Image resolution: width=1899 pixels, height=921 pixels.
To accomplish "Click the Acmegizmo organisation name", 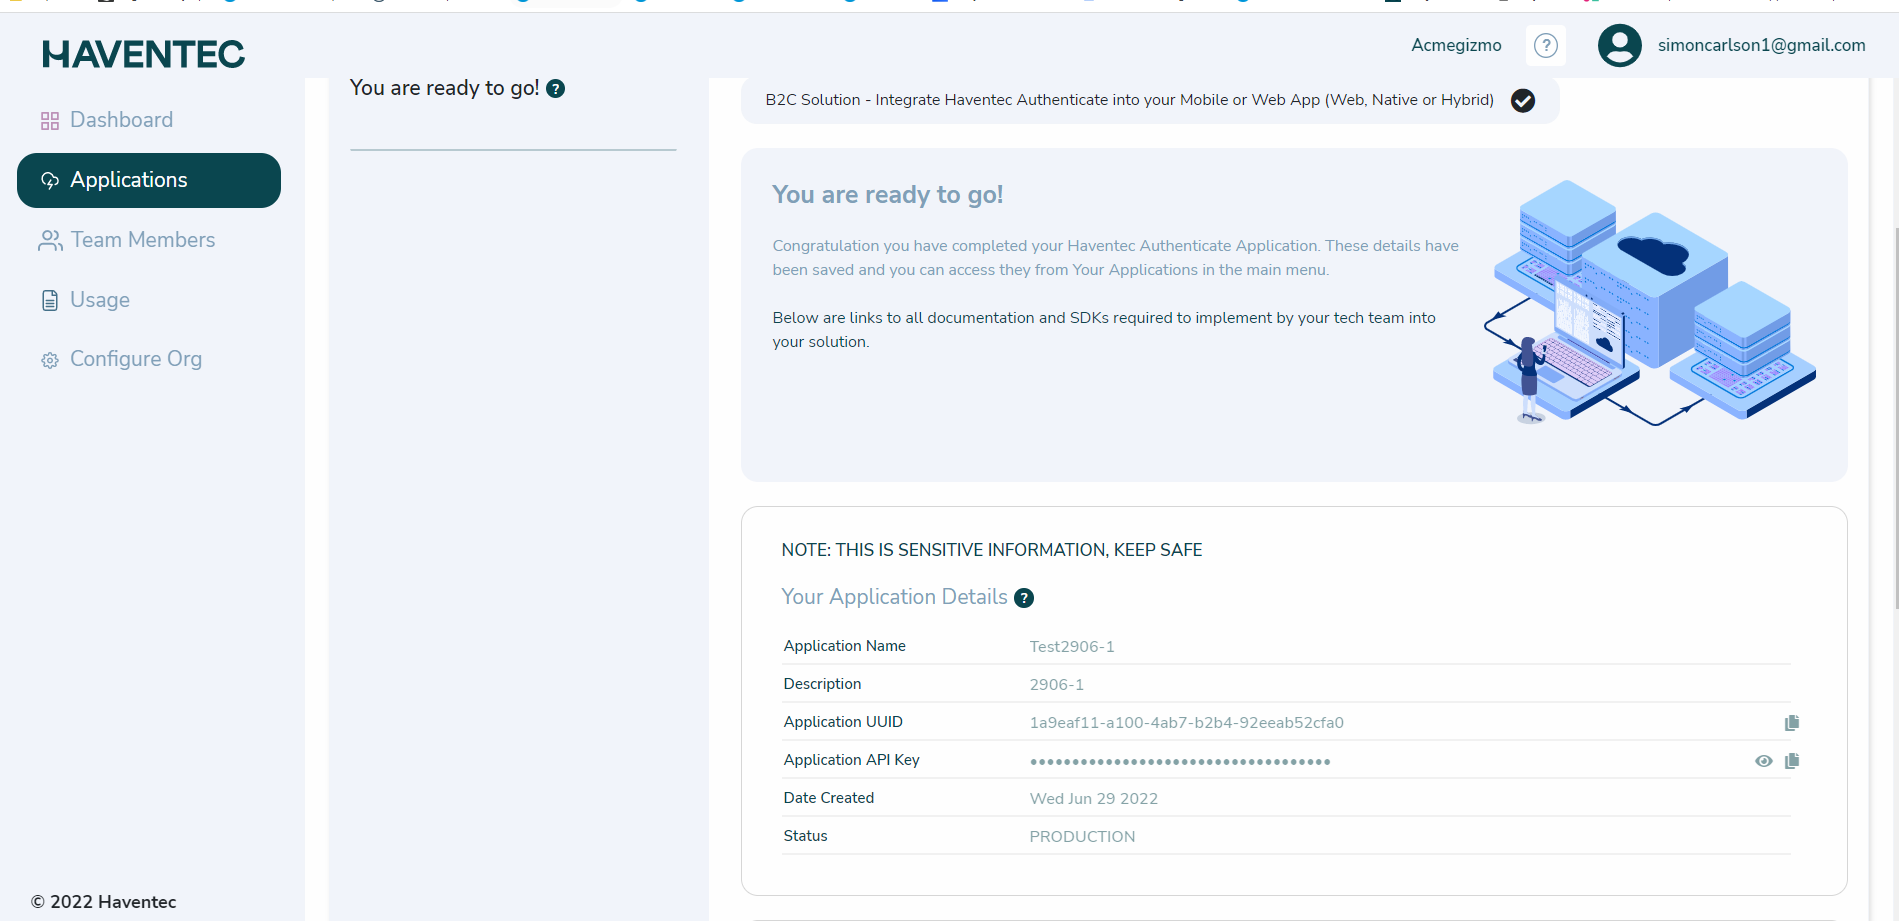I will click(x=1456, y=45).
